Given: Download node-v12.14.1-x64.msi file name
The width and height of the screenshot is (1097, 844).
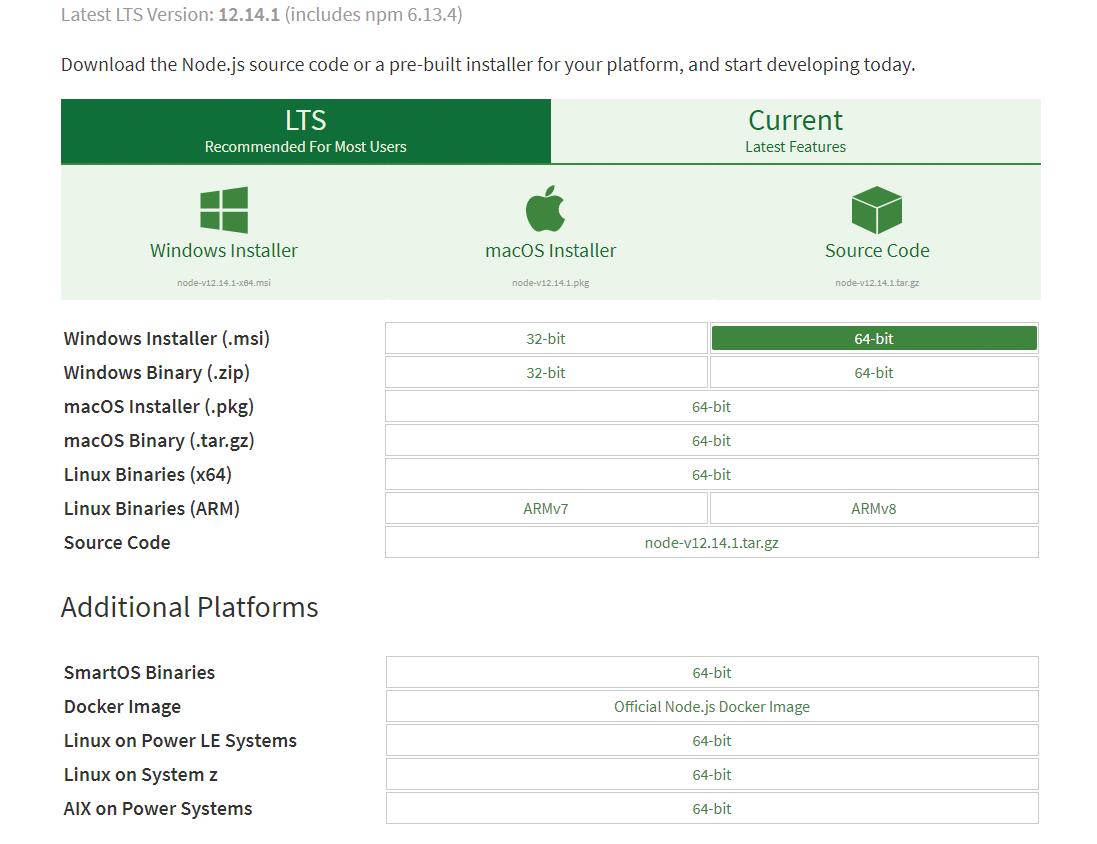Looking at the screenshot, I should 224,283.
